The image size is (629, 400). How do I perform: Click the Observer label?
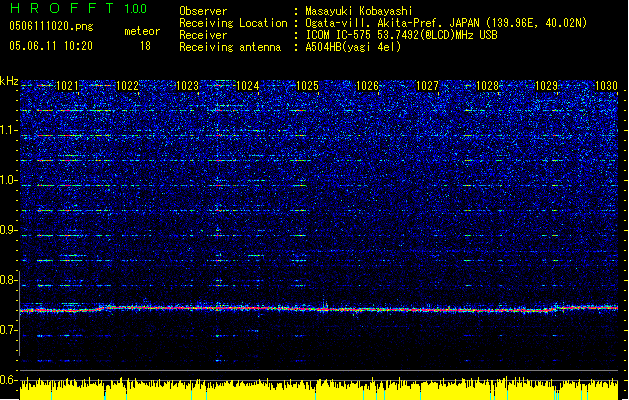pos(203,11)
